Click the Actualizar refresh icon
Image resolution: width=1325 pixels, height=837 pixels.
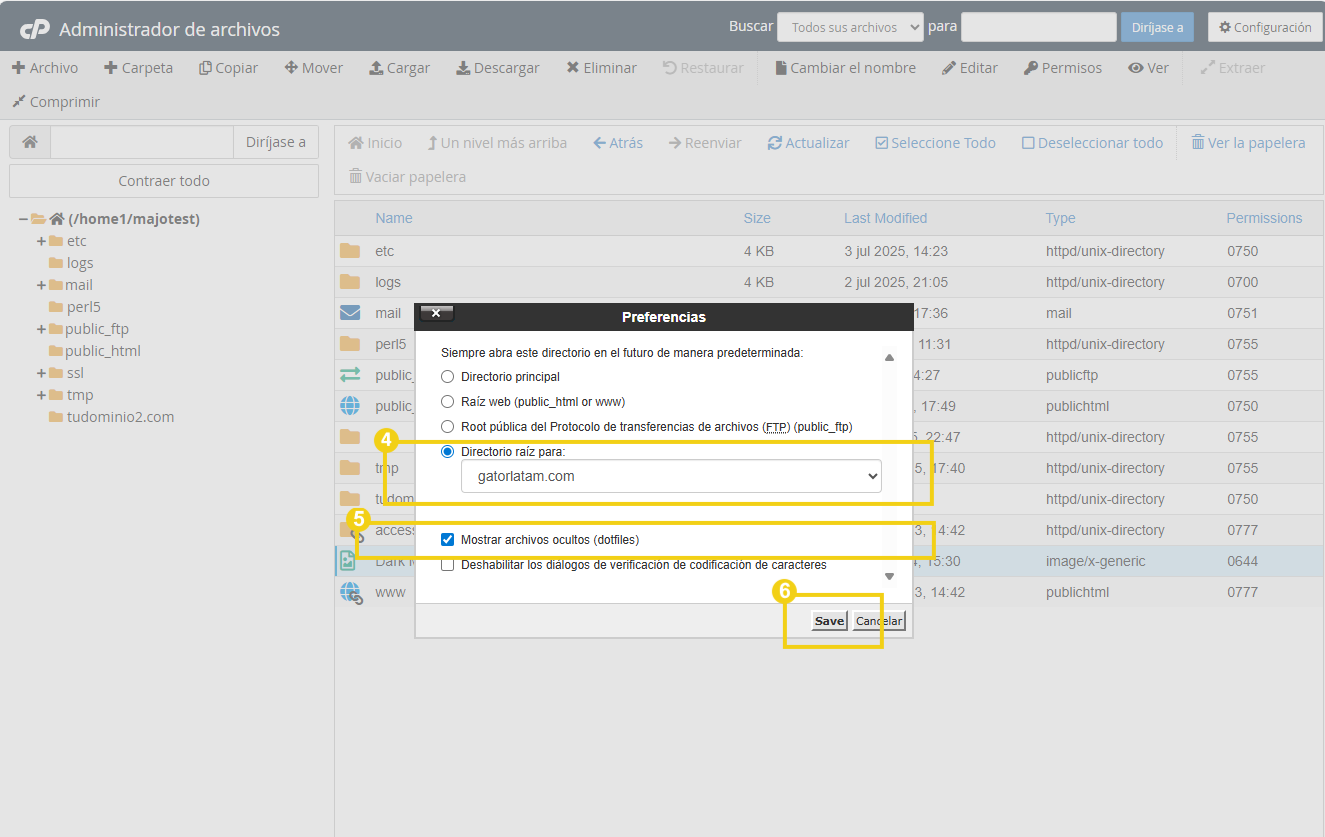pos(775,143)
